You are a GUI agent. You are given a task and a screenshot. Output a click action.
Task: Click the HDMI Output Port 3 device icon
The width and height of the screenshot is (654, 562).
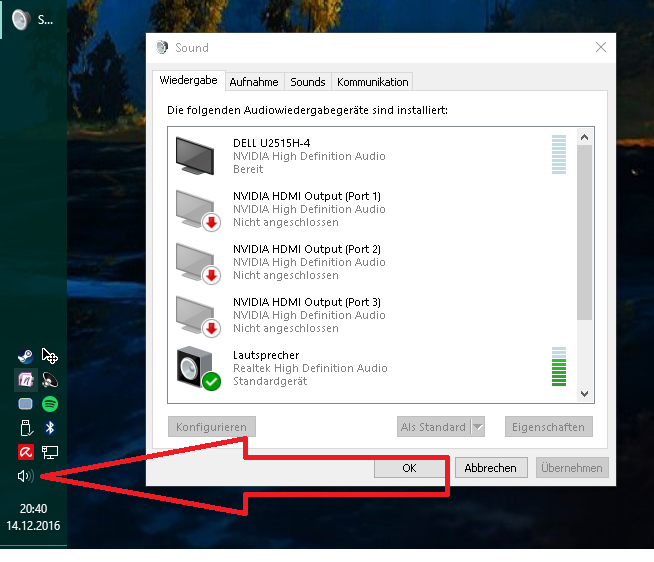(x=198, y=316)
